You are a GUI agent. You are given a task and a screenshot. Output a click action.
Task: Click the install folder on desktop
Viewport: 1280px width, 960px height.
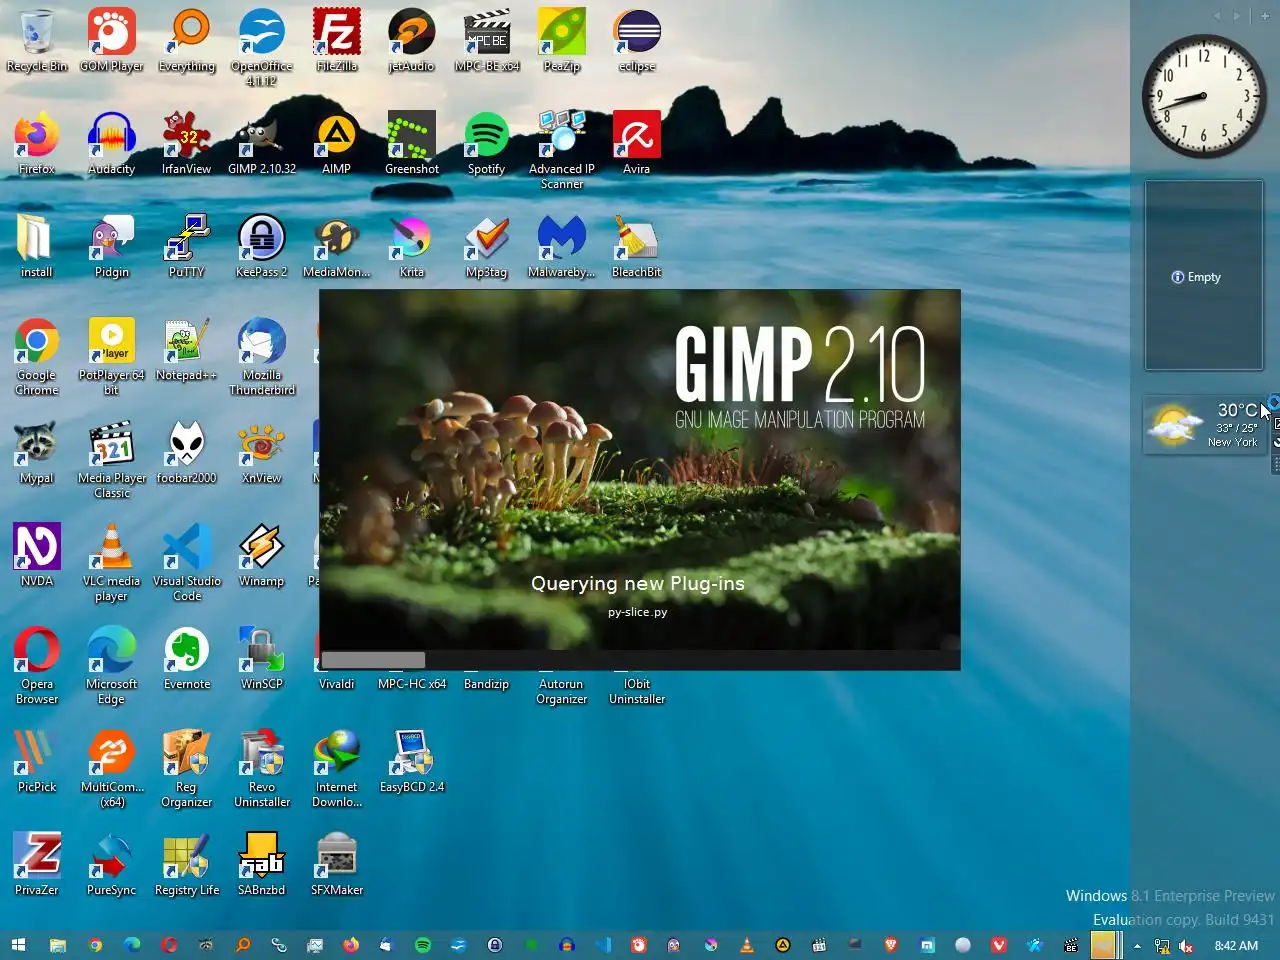point(37,246)
